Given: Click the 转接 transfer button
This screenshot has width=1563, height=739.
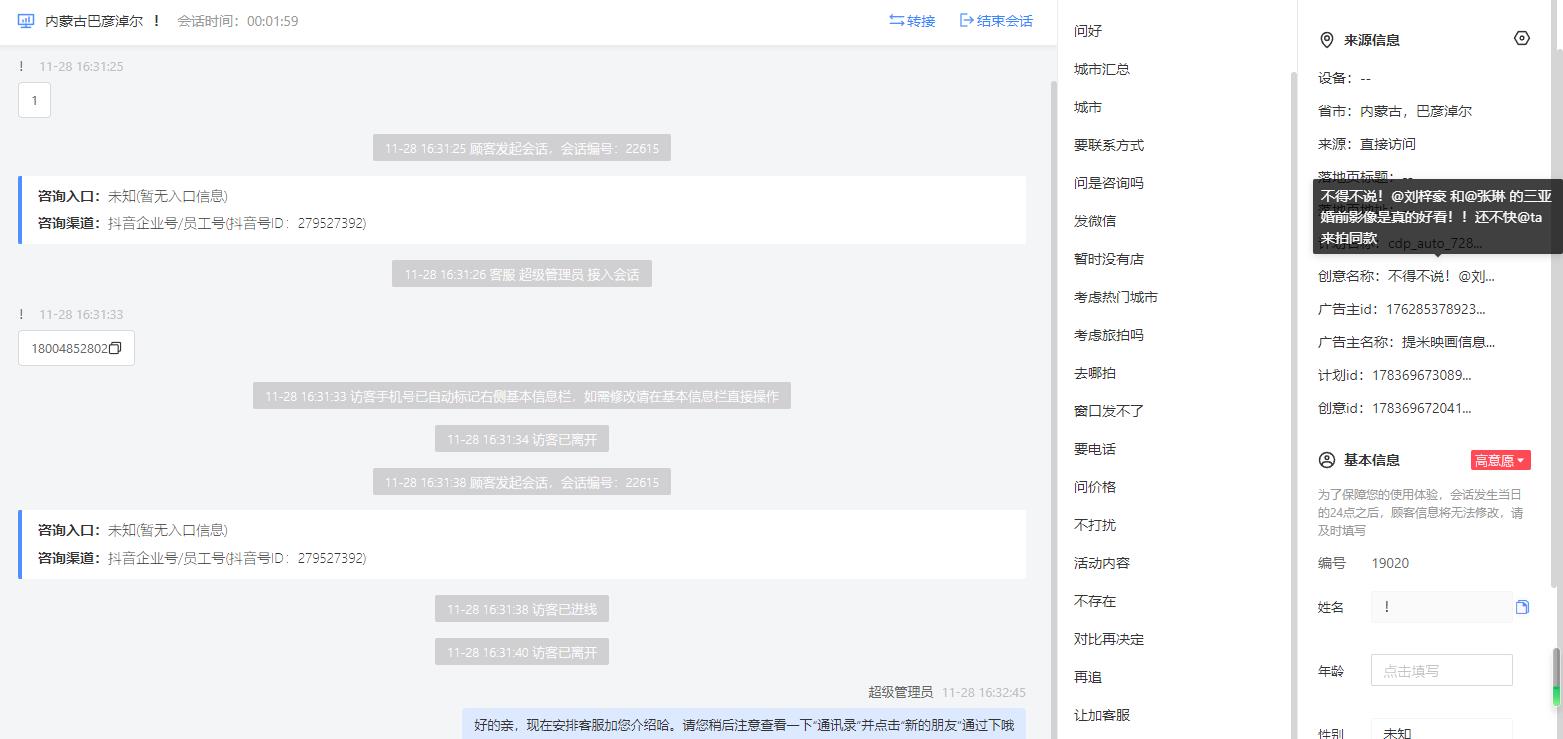Looking at the screenshot, I should point(912,20).
